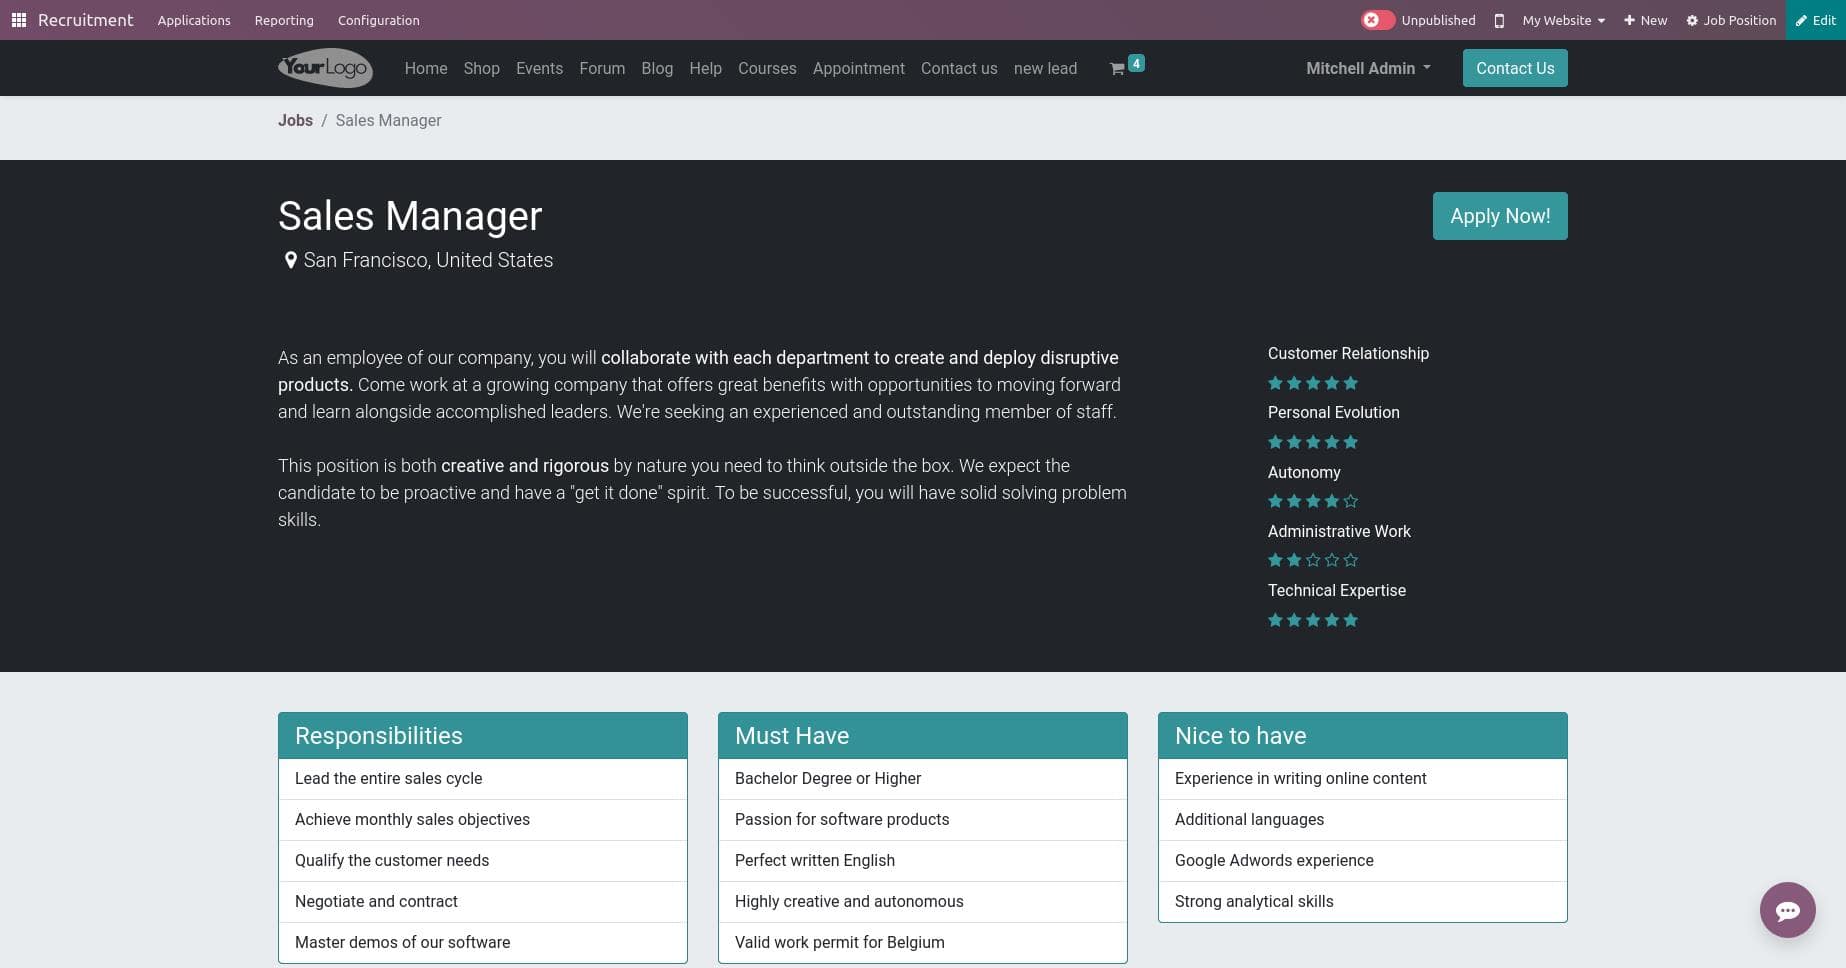Click the Autonomy star rating

[x=1312, y=501]
